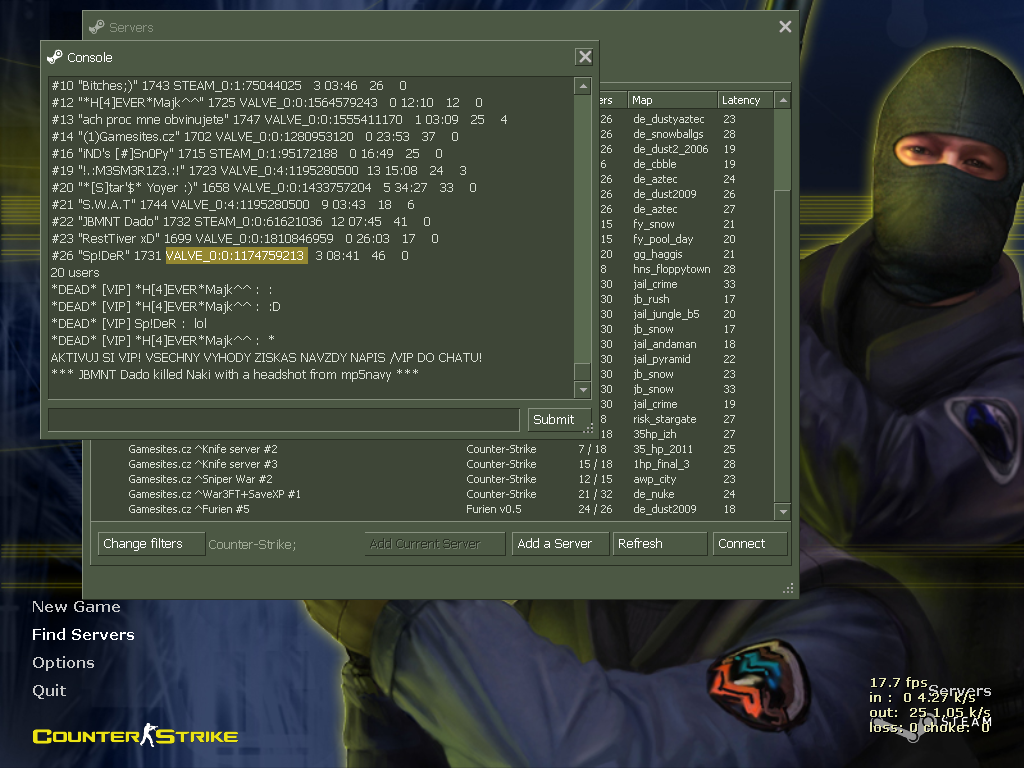The image size is (1024, 768).
Task: Click the Counter-Strike logo
Action: [135, 736]
